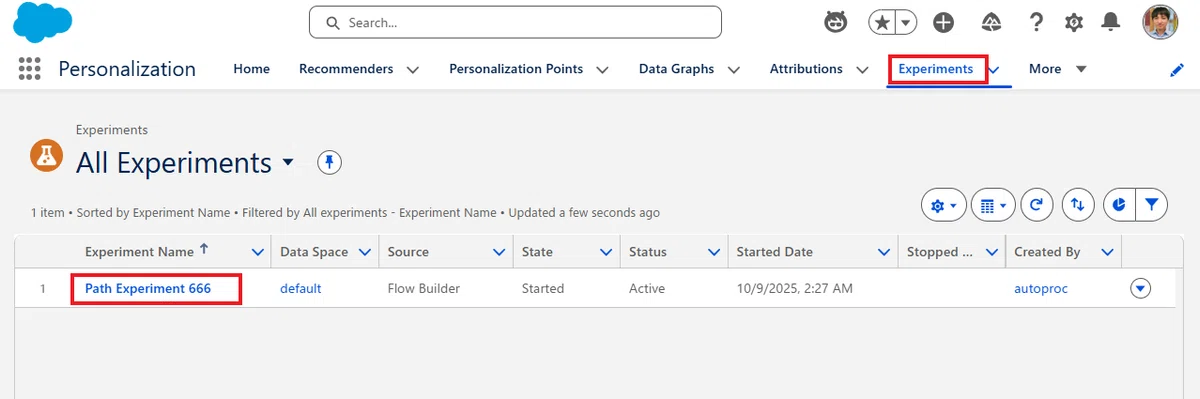Open the Data Graphs tab
1200x399 pixels.
point(677,69)
